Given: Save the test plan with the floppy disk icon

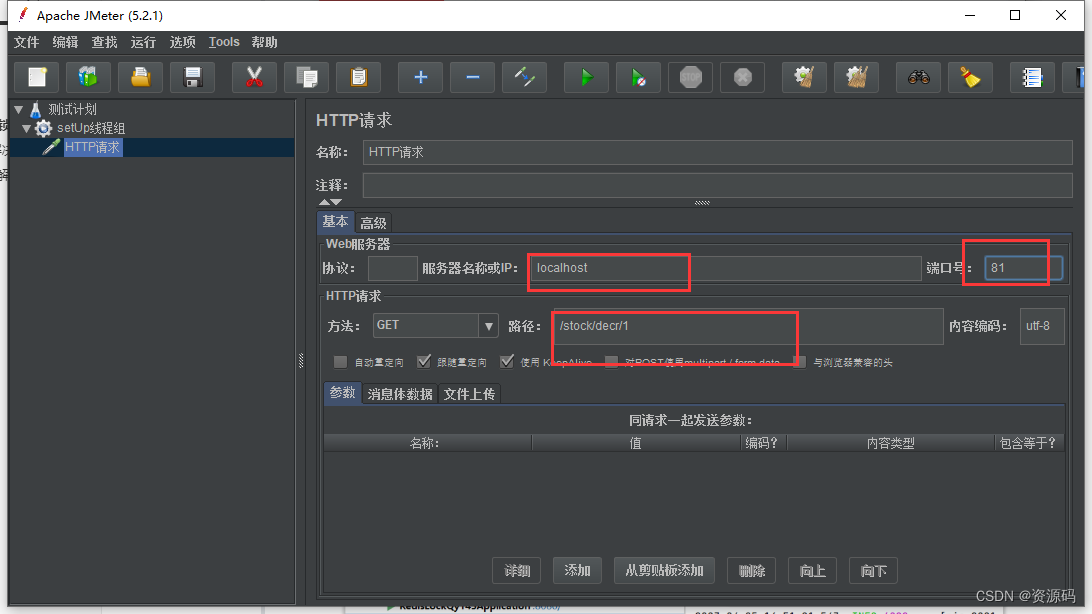Looking at the screenshot, I should pos(192,77).
